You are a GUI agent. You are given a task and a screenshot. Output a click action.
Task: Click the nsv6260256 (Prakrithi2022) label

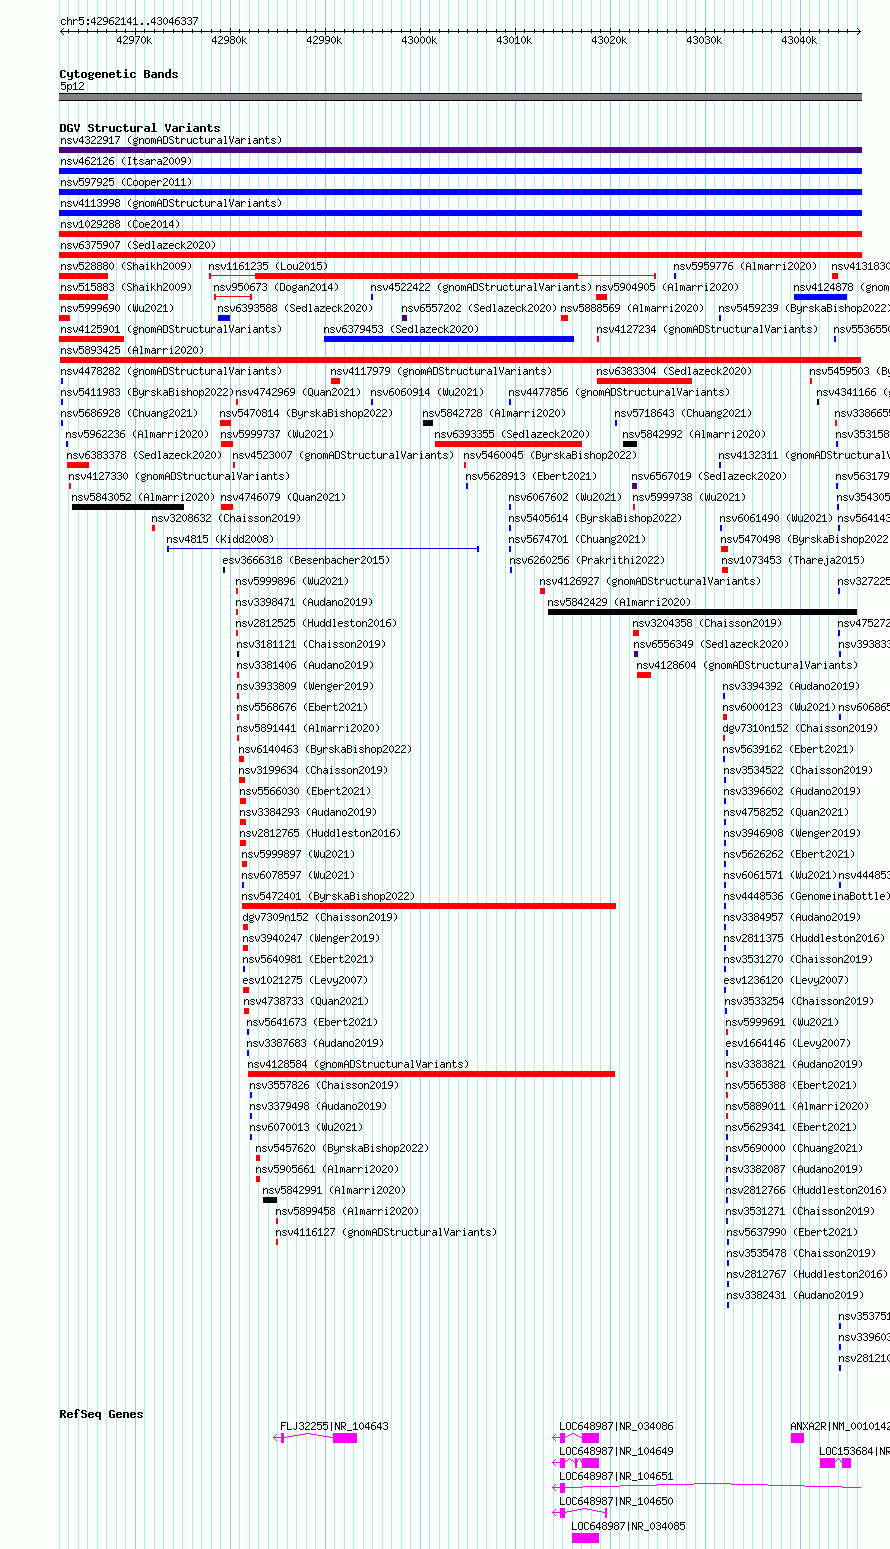pos(586,560)
